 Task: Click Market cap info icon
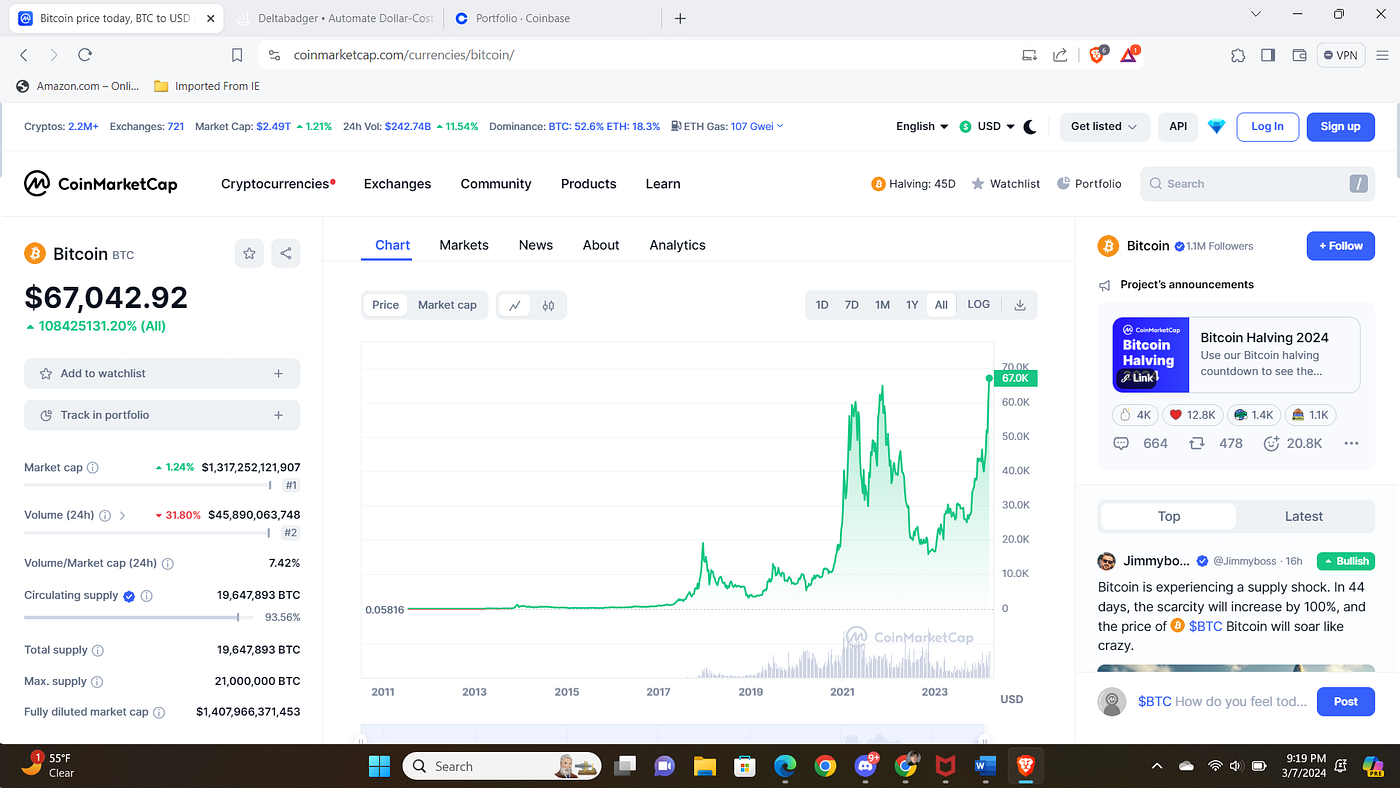[x=93, y=468]
